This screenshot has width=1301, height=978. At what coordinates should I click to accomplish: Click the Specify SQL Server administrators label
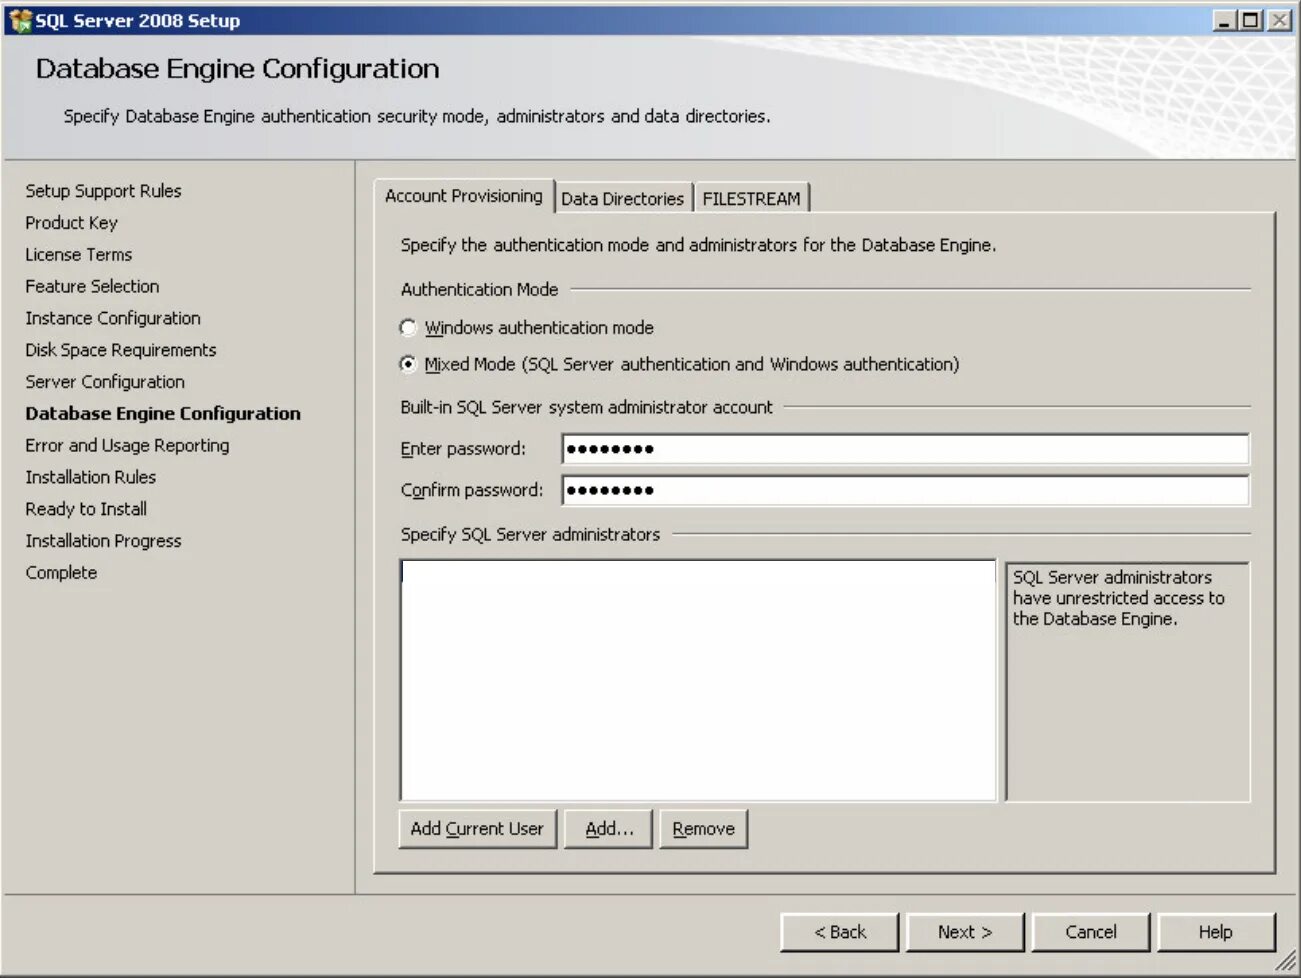click(531, 535)
